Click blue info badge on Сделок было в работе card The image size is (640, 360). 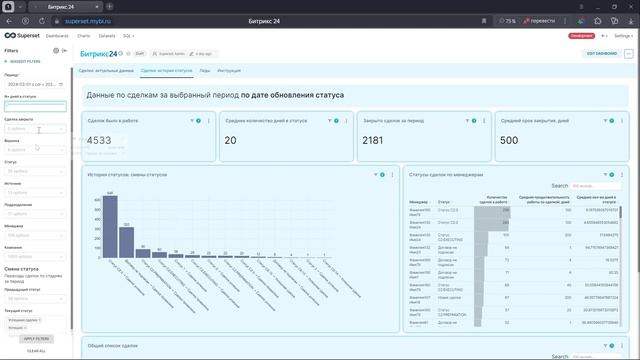[198, 121]
